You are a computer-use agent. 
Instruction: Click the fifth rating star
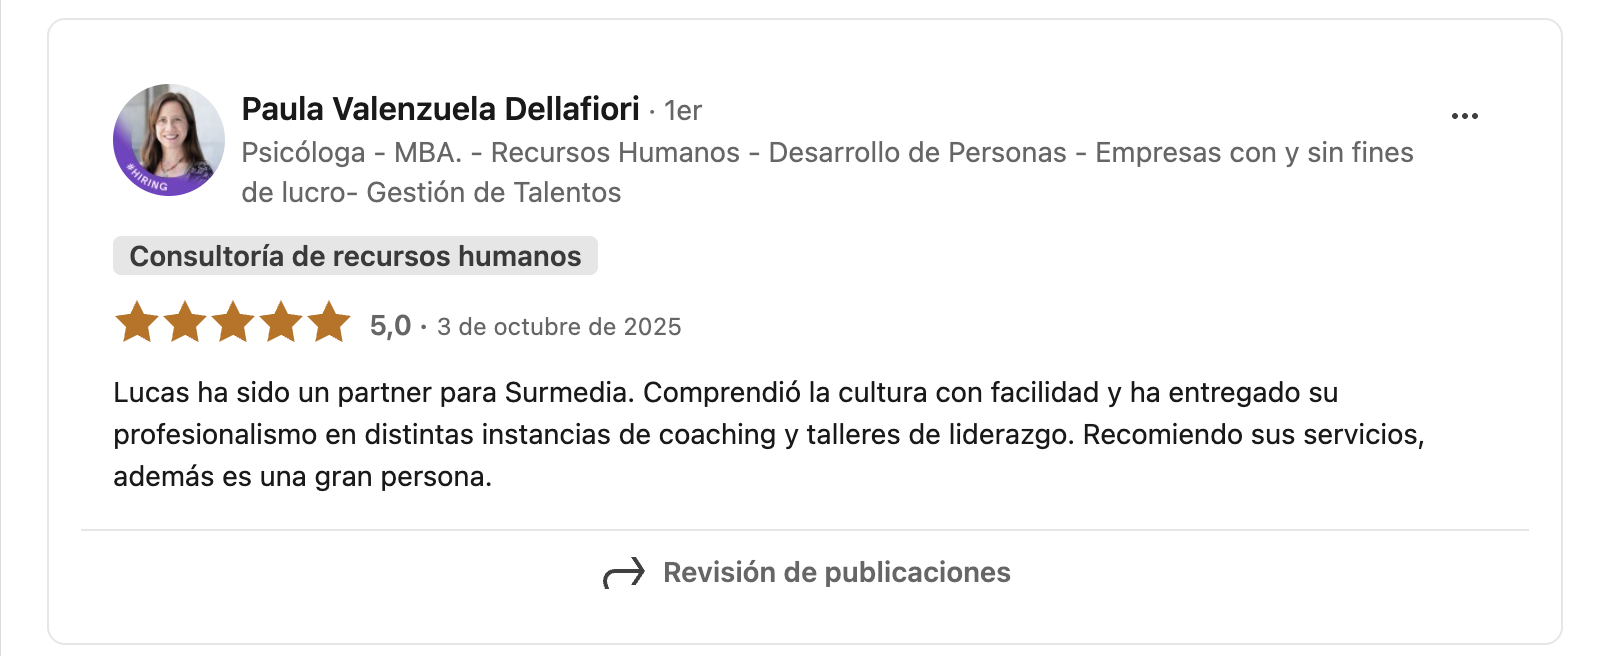click(x=329, y=323)
